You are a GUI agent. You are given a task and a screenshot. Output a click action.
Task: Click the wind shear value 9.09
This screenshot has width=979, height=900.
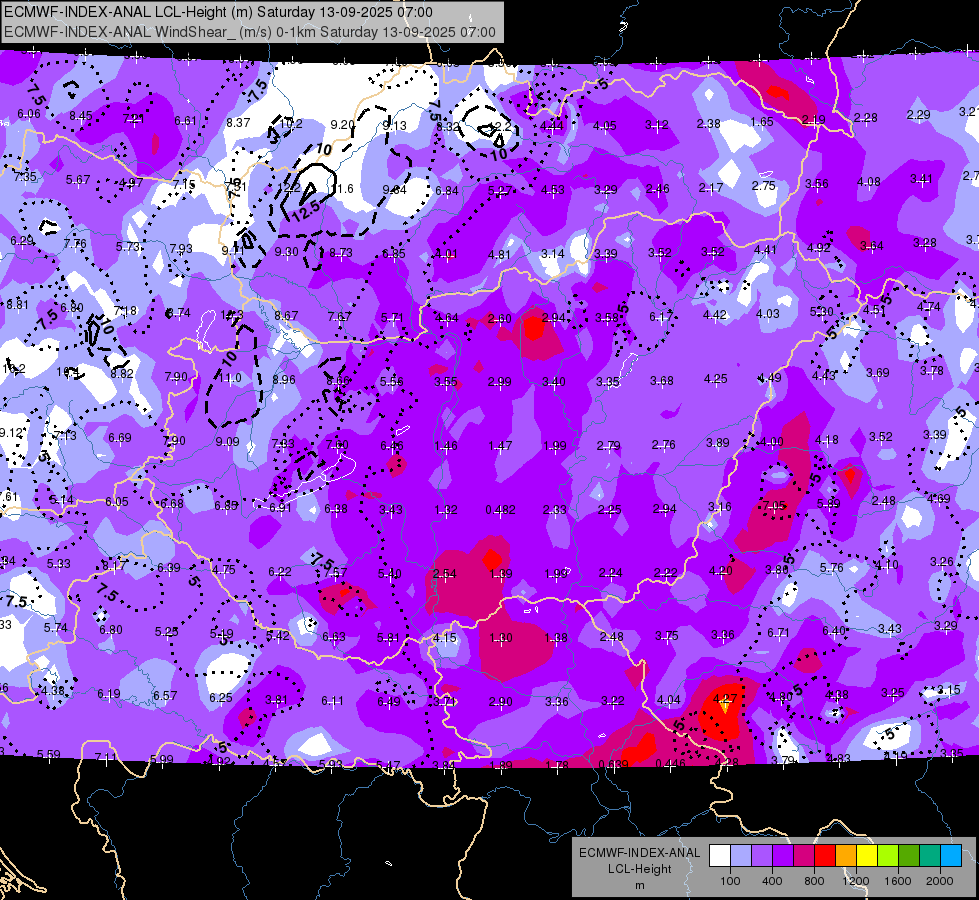click(x=227, y=442)
